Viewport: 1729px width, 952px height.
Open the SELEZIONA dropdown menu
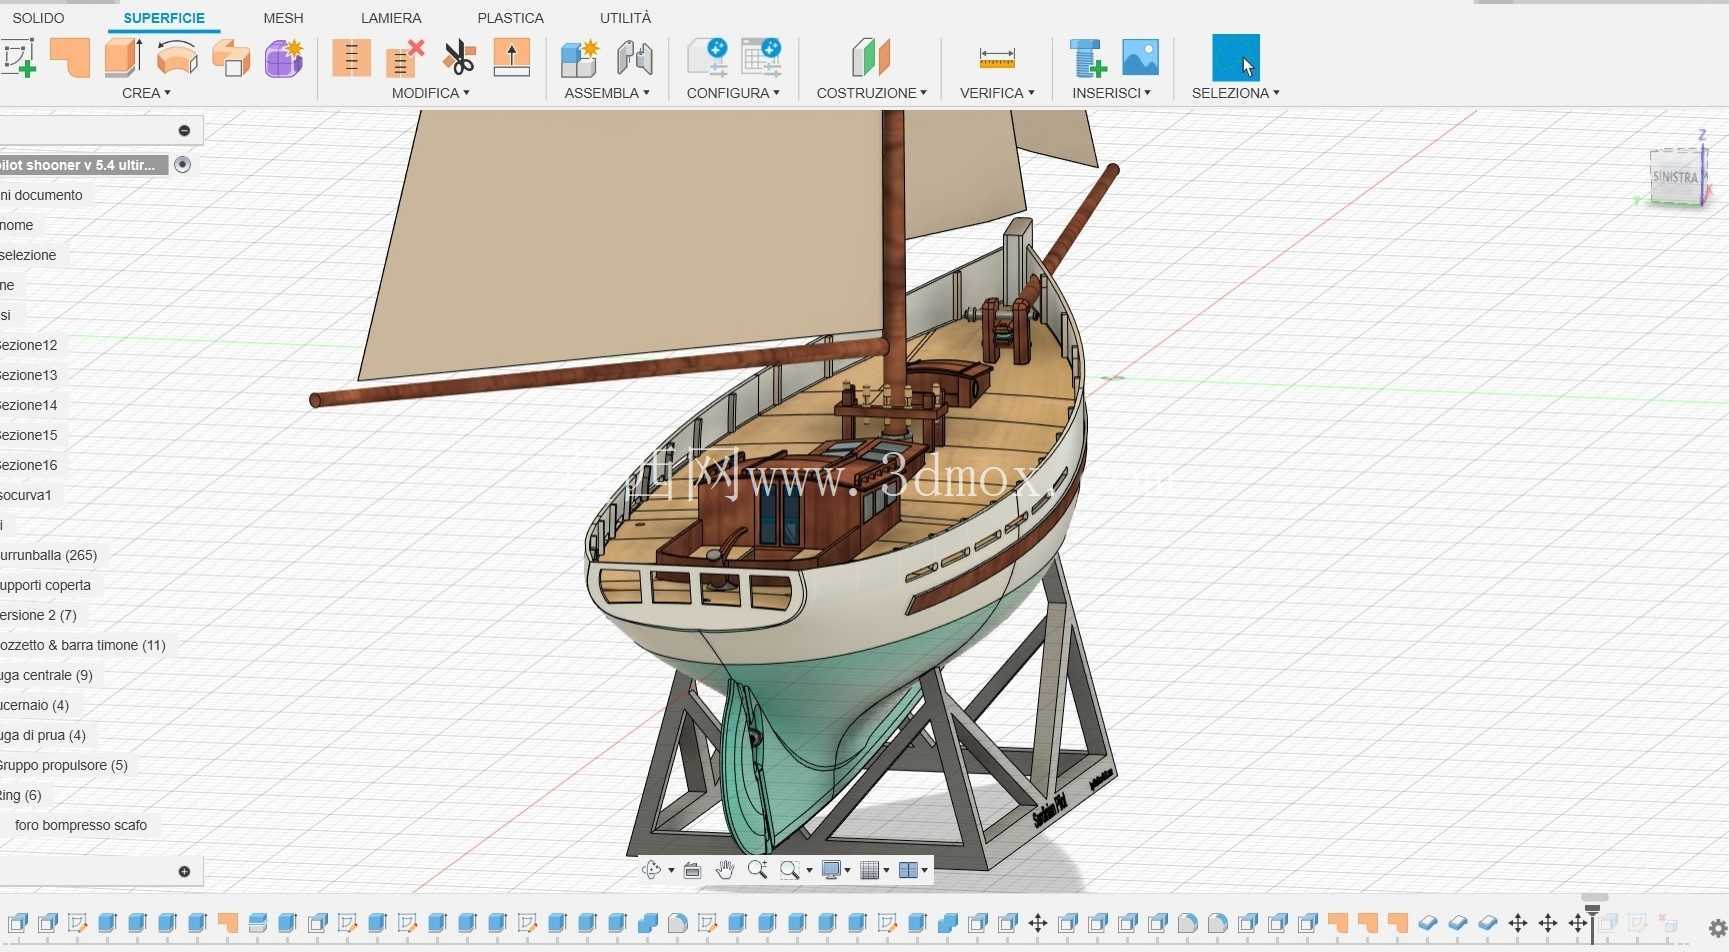click(1235, 93)
